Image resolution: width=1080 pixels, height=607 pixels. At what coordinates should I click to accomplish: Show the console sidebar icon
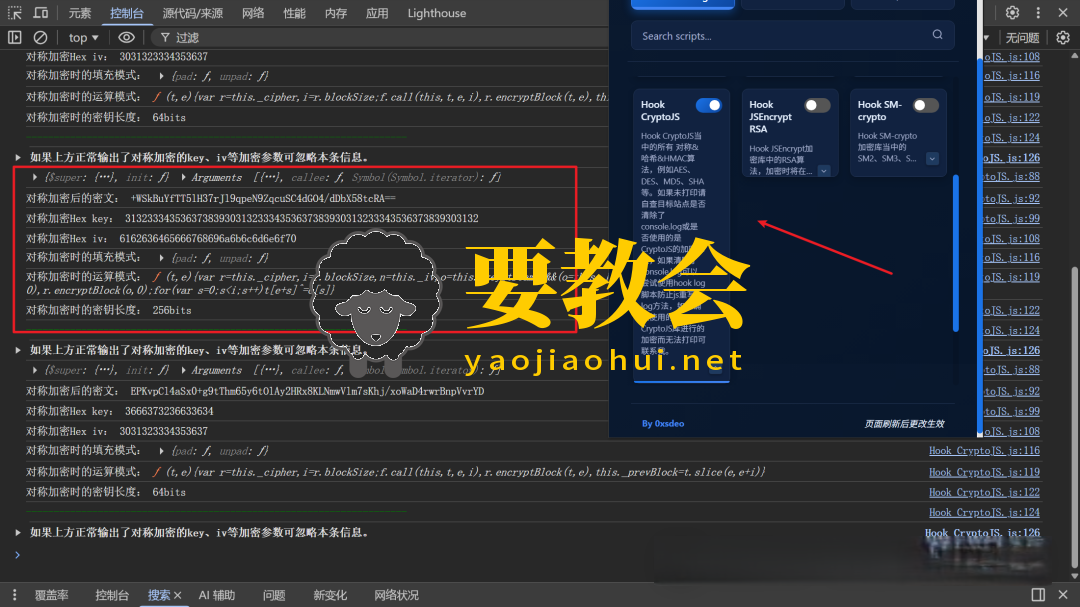point(14,37)
